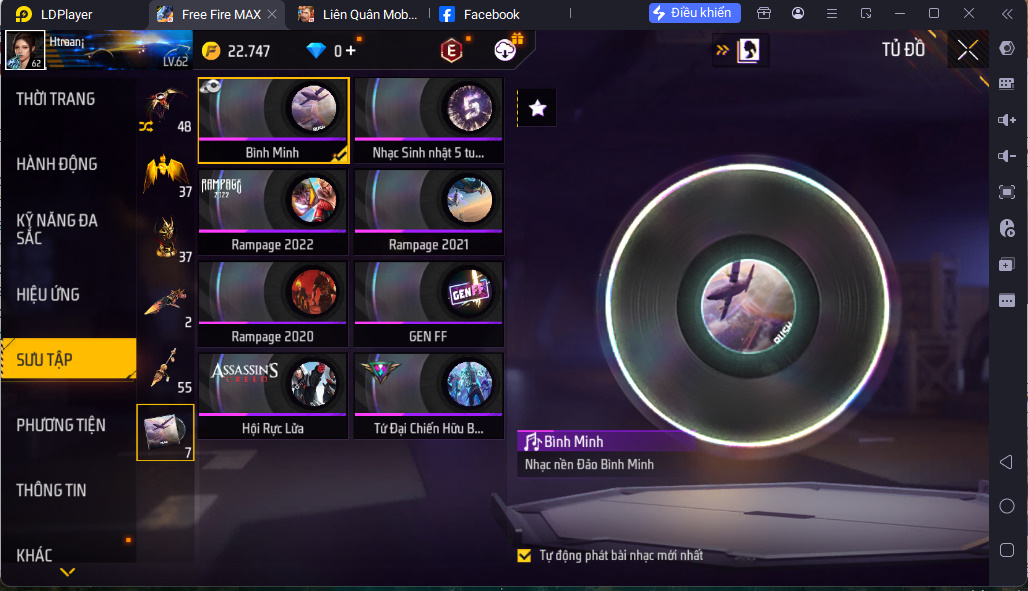Select the Rampage 2022 music disc
This screenshot has width=1028, height=591.
(x=273, y=212)
